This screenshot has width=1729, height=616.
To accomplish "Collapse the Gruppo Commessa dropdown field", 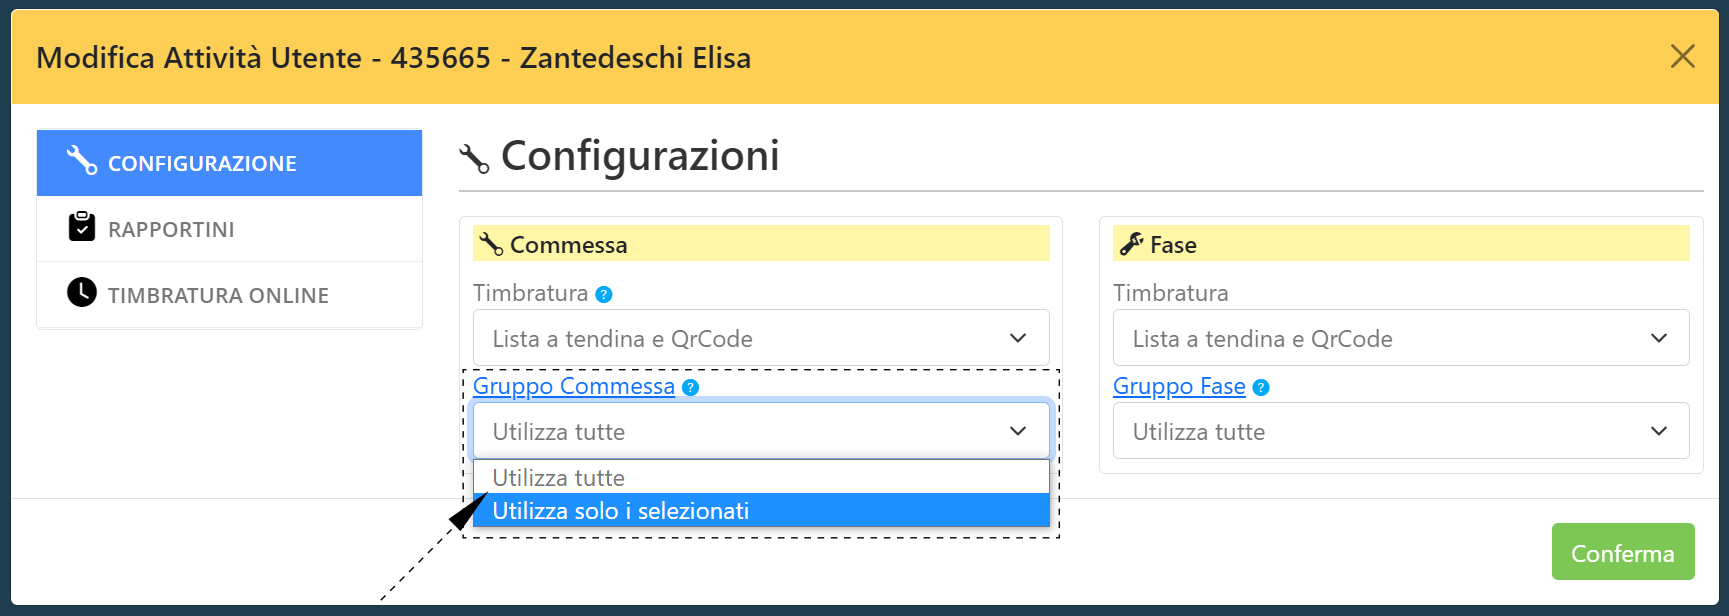I will coord(761,431).
